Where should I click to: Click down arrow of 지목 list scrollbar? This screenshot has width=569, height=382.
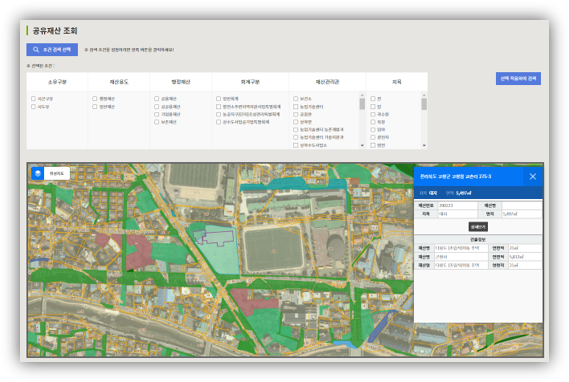(x=424, y=145)
